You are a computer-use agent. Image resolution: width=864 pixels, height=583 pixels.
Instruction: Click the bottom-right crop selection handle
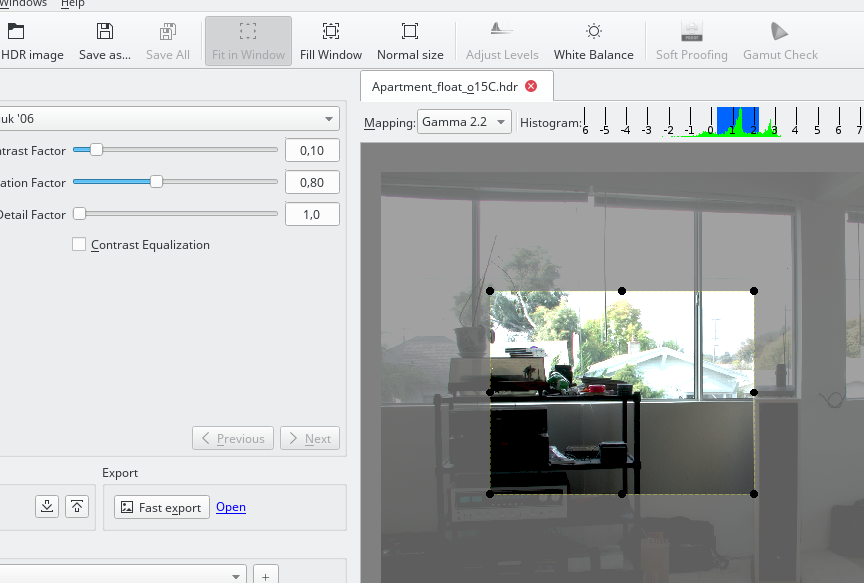pos(754,494)
